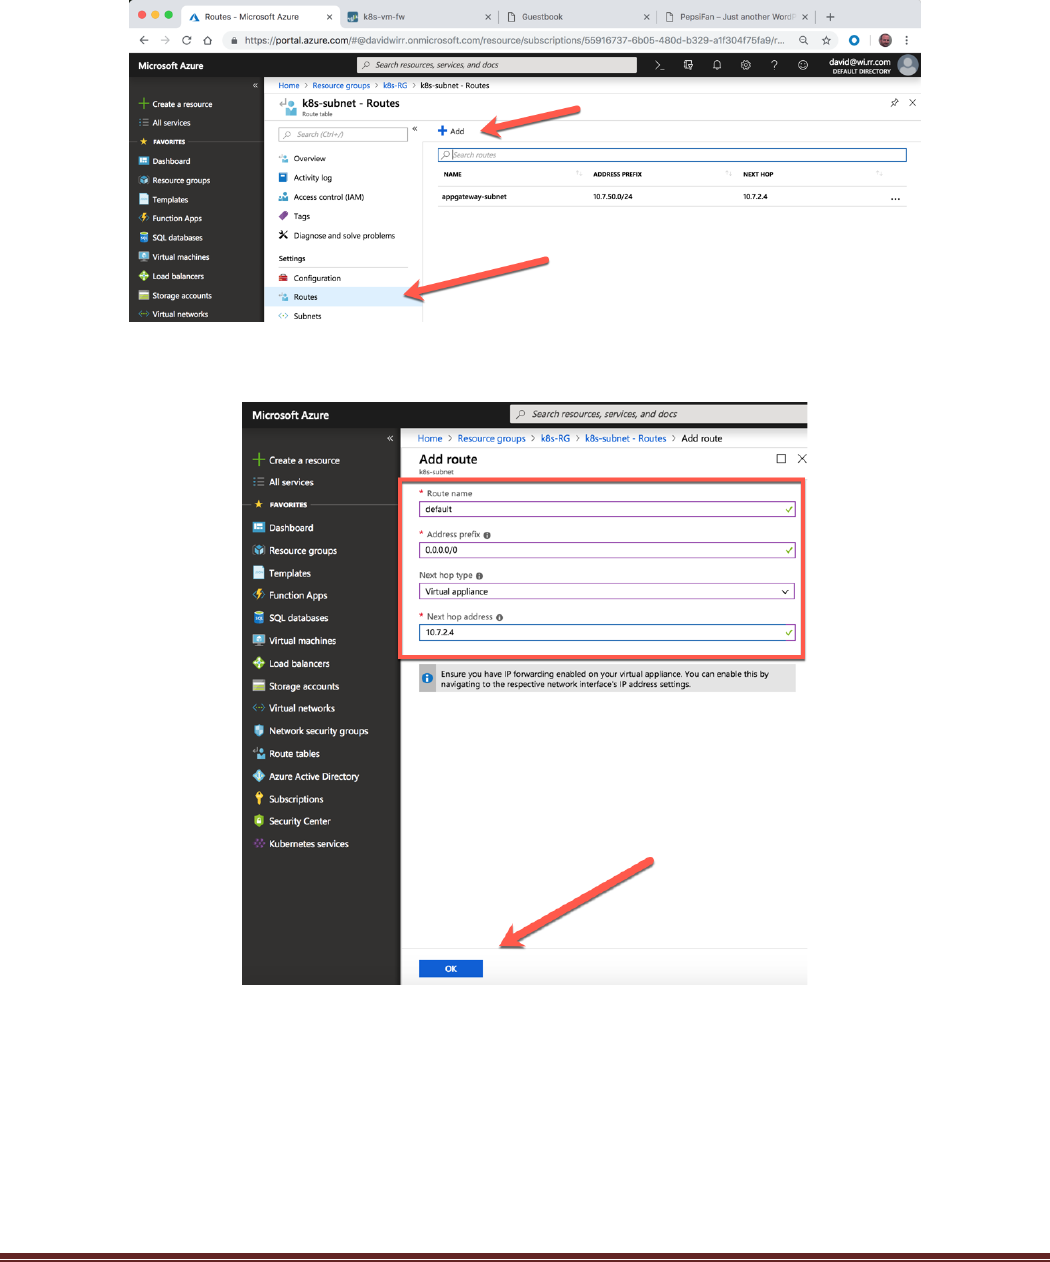
Task: Click the 10.7.50.0/24 address prefix cell
Action: 612,197
